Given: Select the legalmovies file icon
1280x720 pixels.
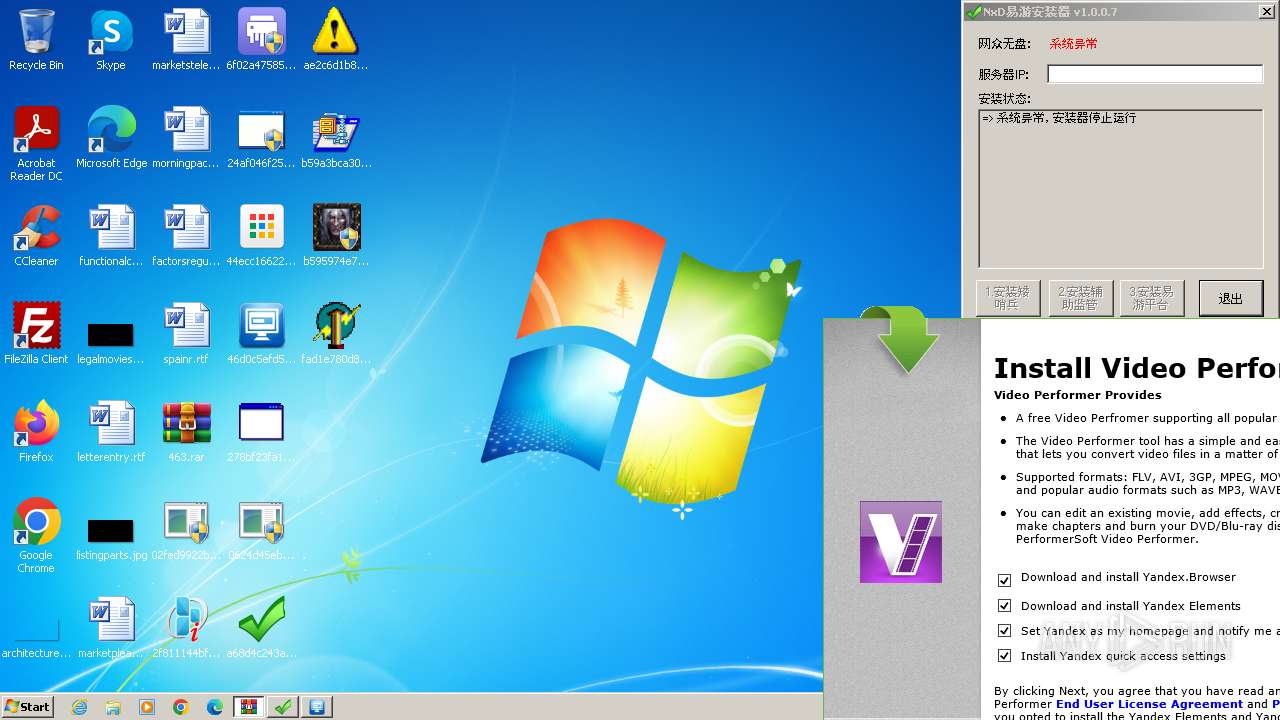Looking at the screenshot, I should tap(111, 342).
